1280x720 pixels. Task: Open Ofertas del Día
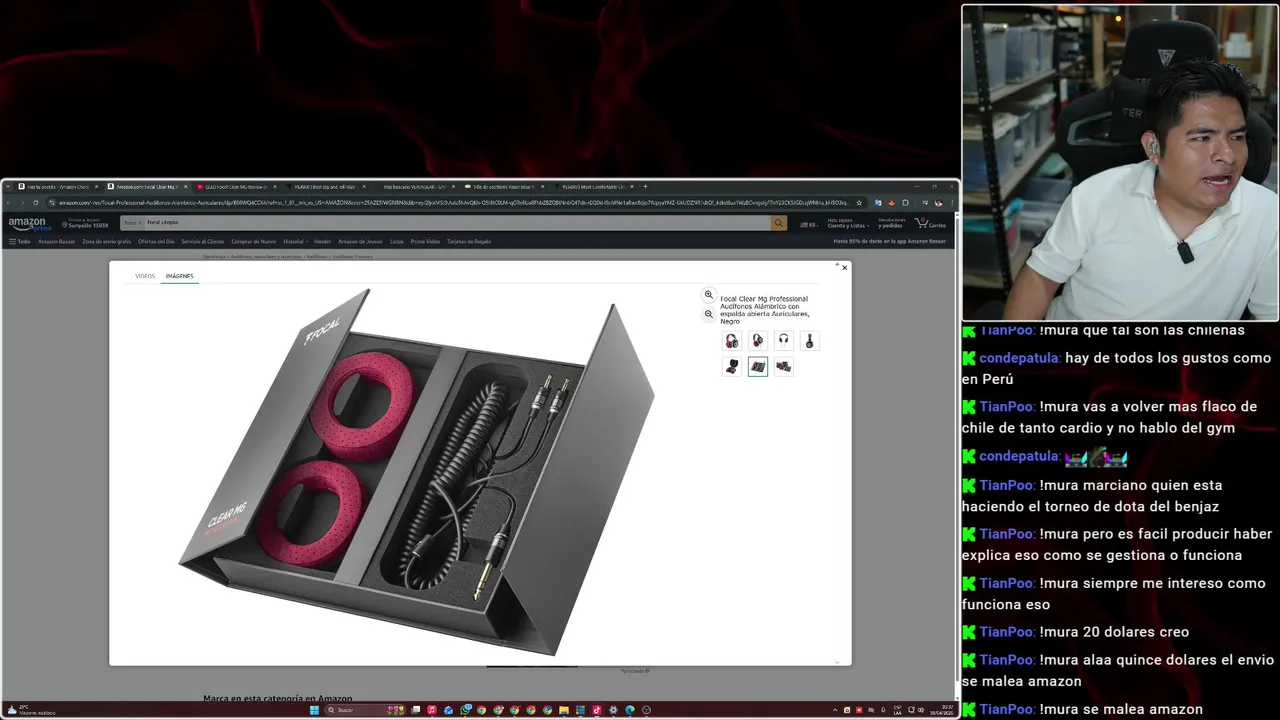click(156, 241)
